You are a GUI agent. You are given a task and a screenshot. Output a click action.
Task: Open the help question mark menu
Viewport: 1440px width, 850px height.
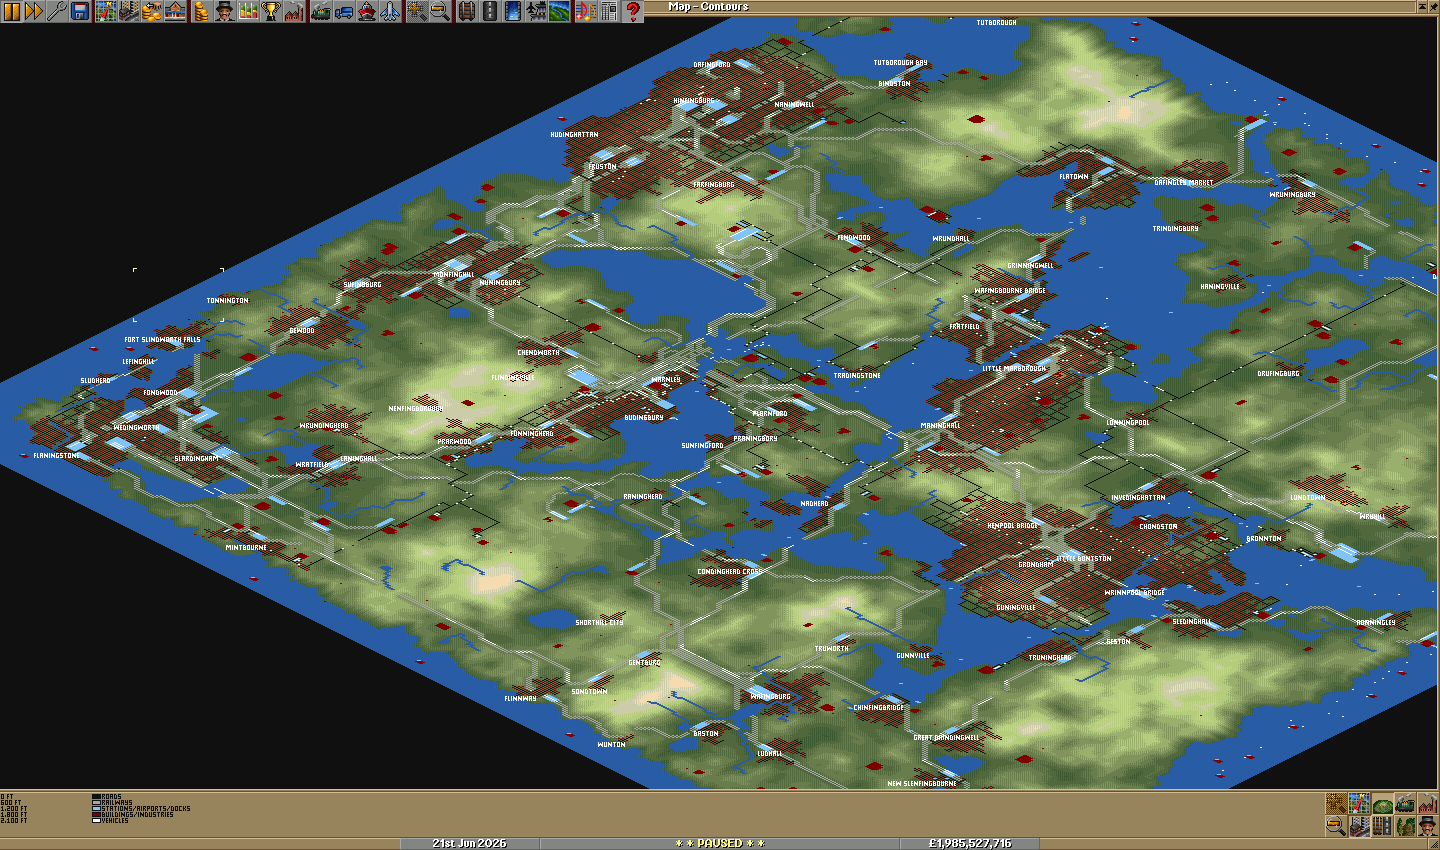tap(632, 11)
